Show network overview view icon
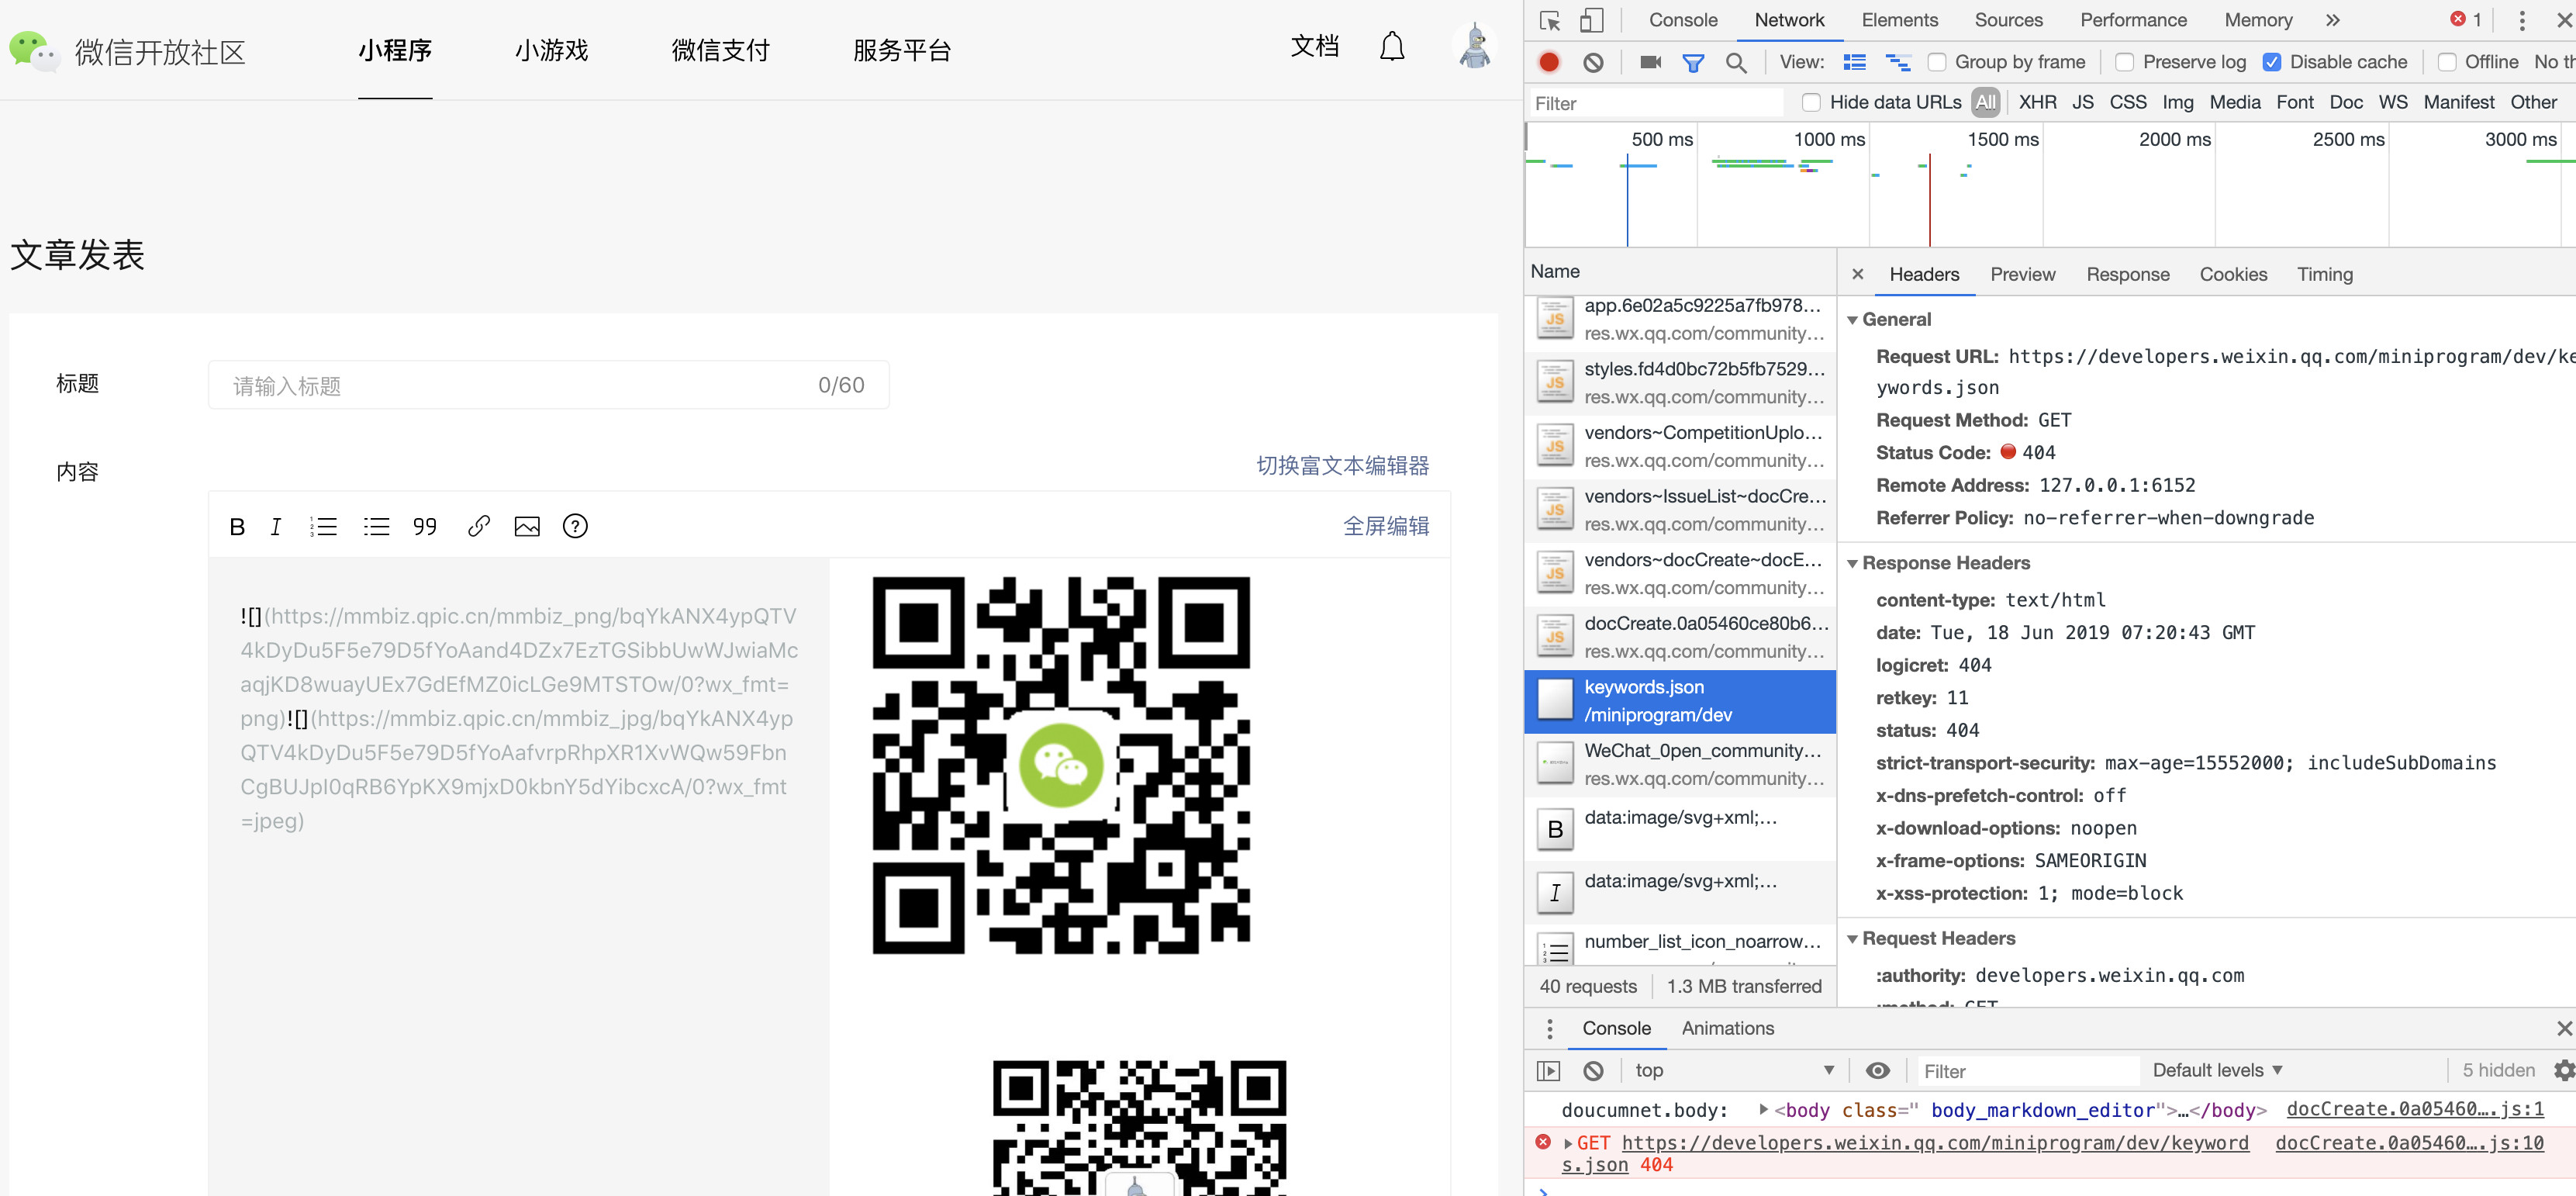This screenshot has height=1196, width=2576. (x=1897, y=63)
